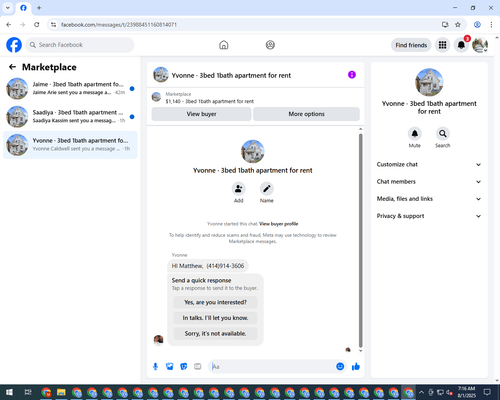Send a thumbs-up like

click(x=356, y=367)
